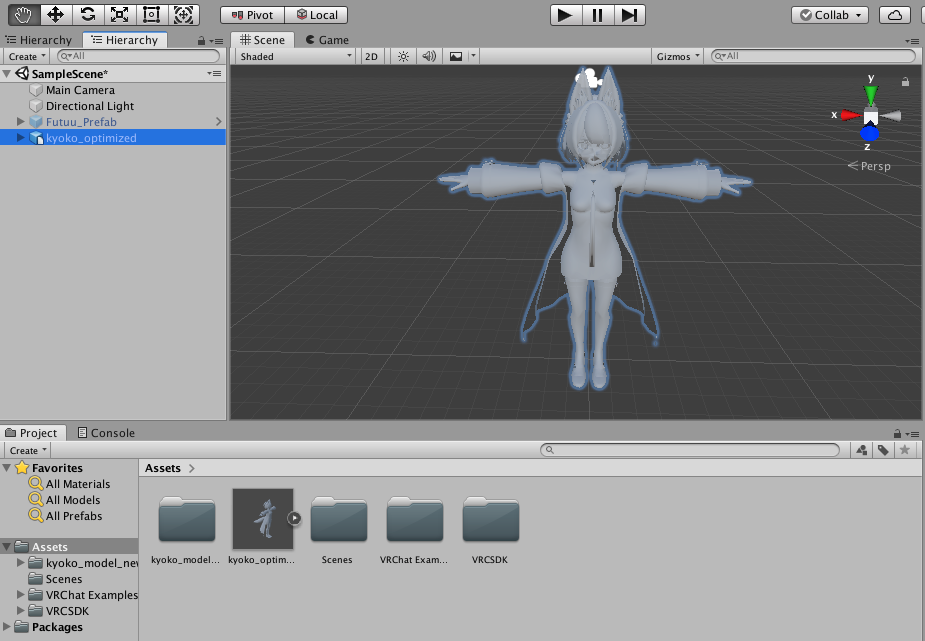The height and width of the screenshot is (641, 925).
Task: Toggle Pivot handle position
Action: pyautogui.click(x=252, y=15)
